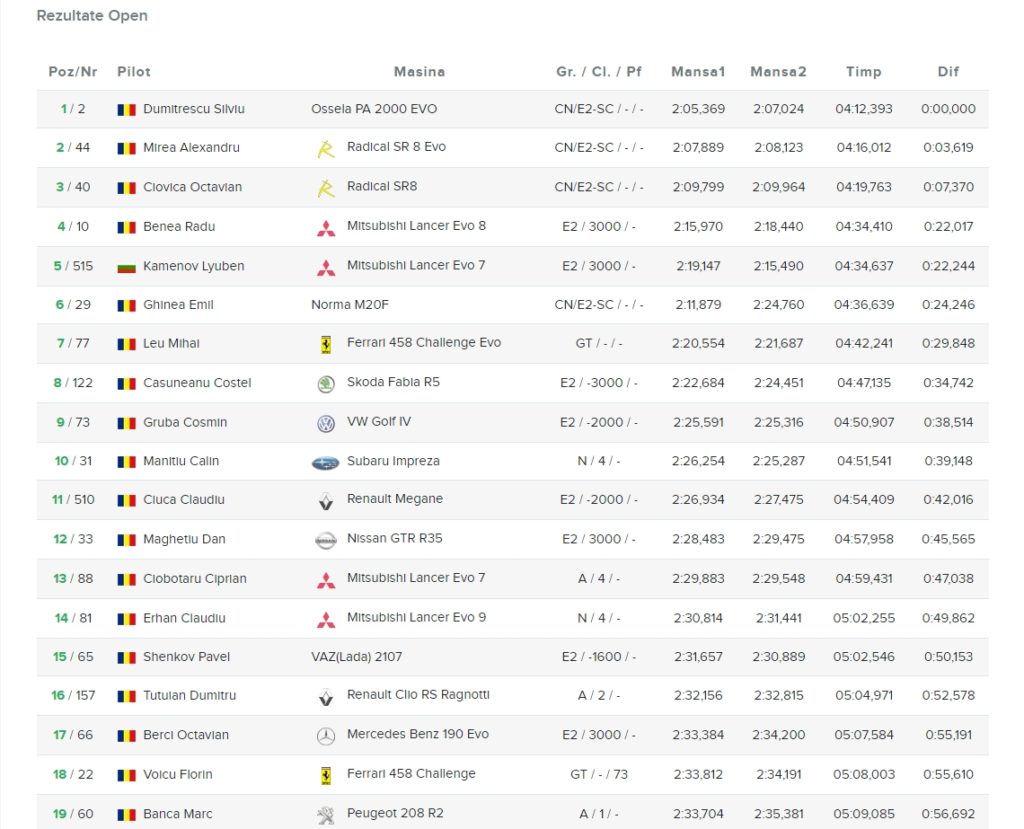Click Radical logo next to Radical SR 8 Evo

[325, 148]
